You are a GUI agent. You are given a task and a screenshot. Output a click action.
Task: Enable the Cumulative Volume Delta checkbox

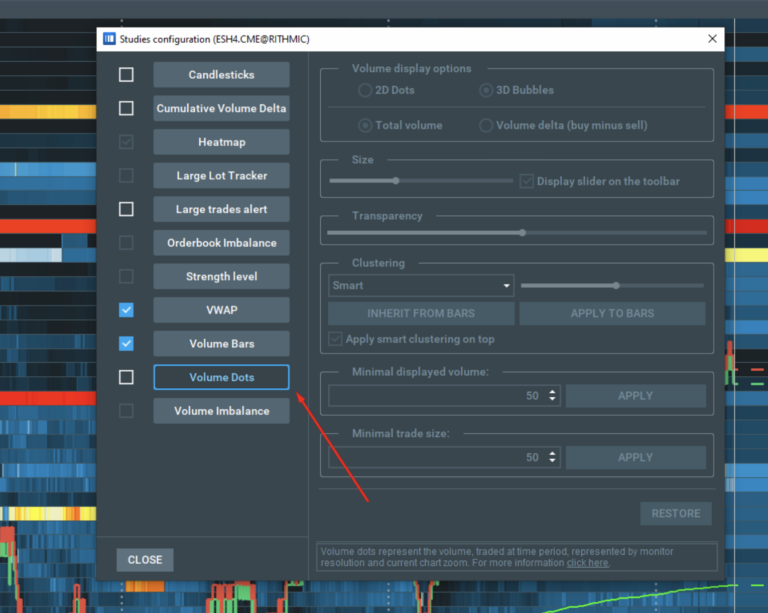point(126,108)
